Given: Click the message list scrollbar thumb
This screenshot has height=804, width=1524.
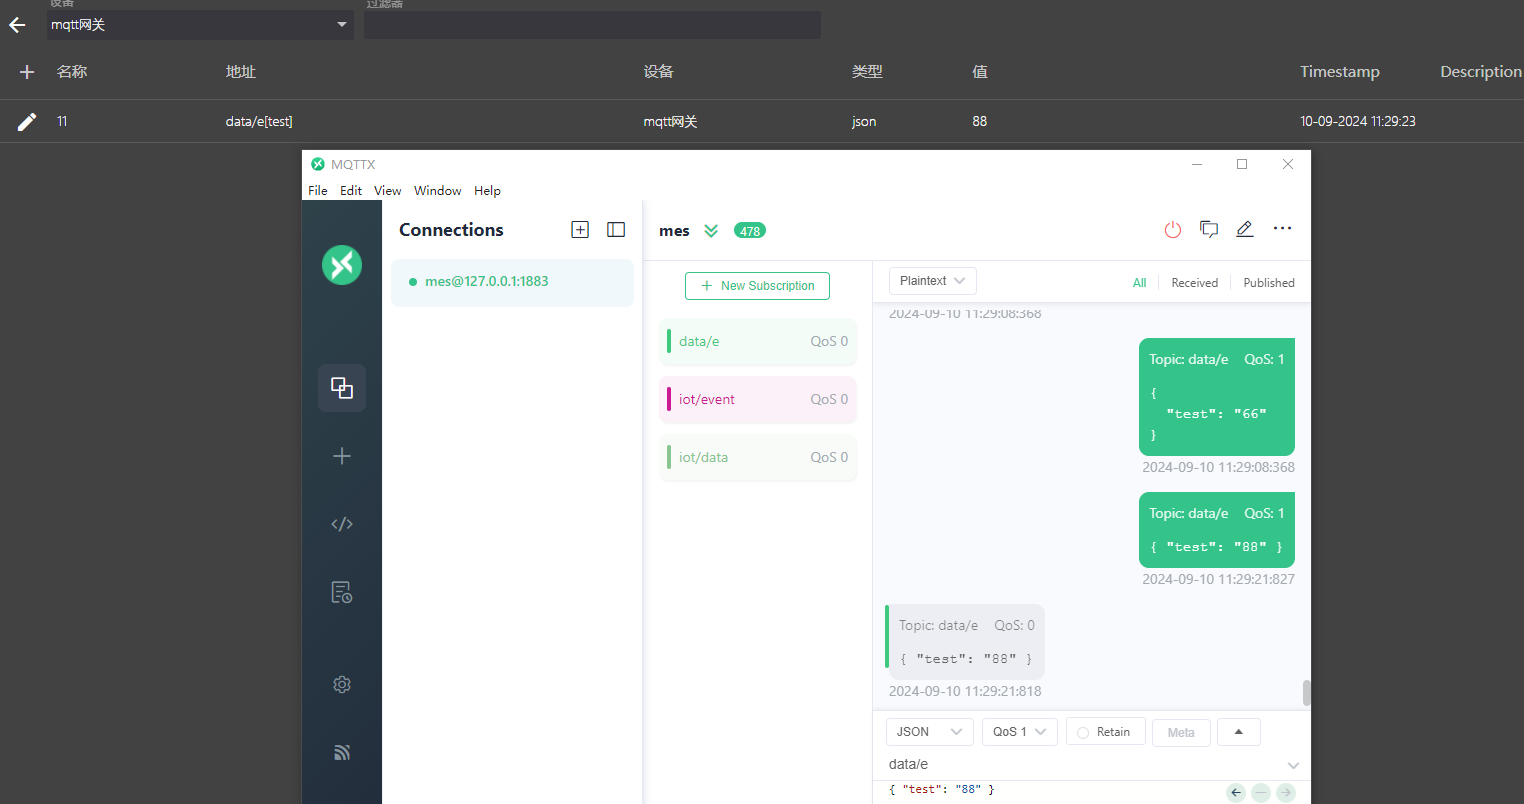Looking at the screenshot, I should [x=1307, y=693].
